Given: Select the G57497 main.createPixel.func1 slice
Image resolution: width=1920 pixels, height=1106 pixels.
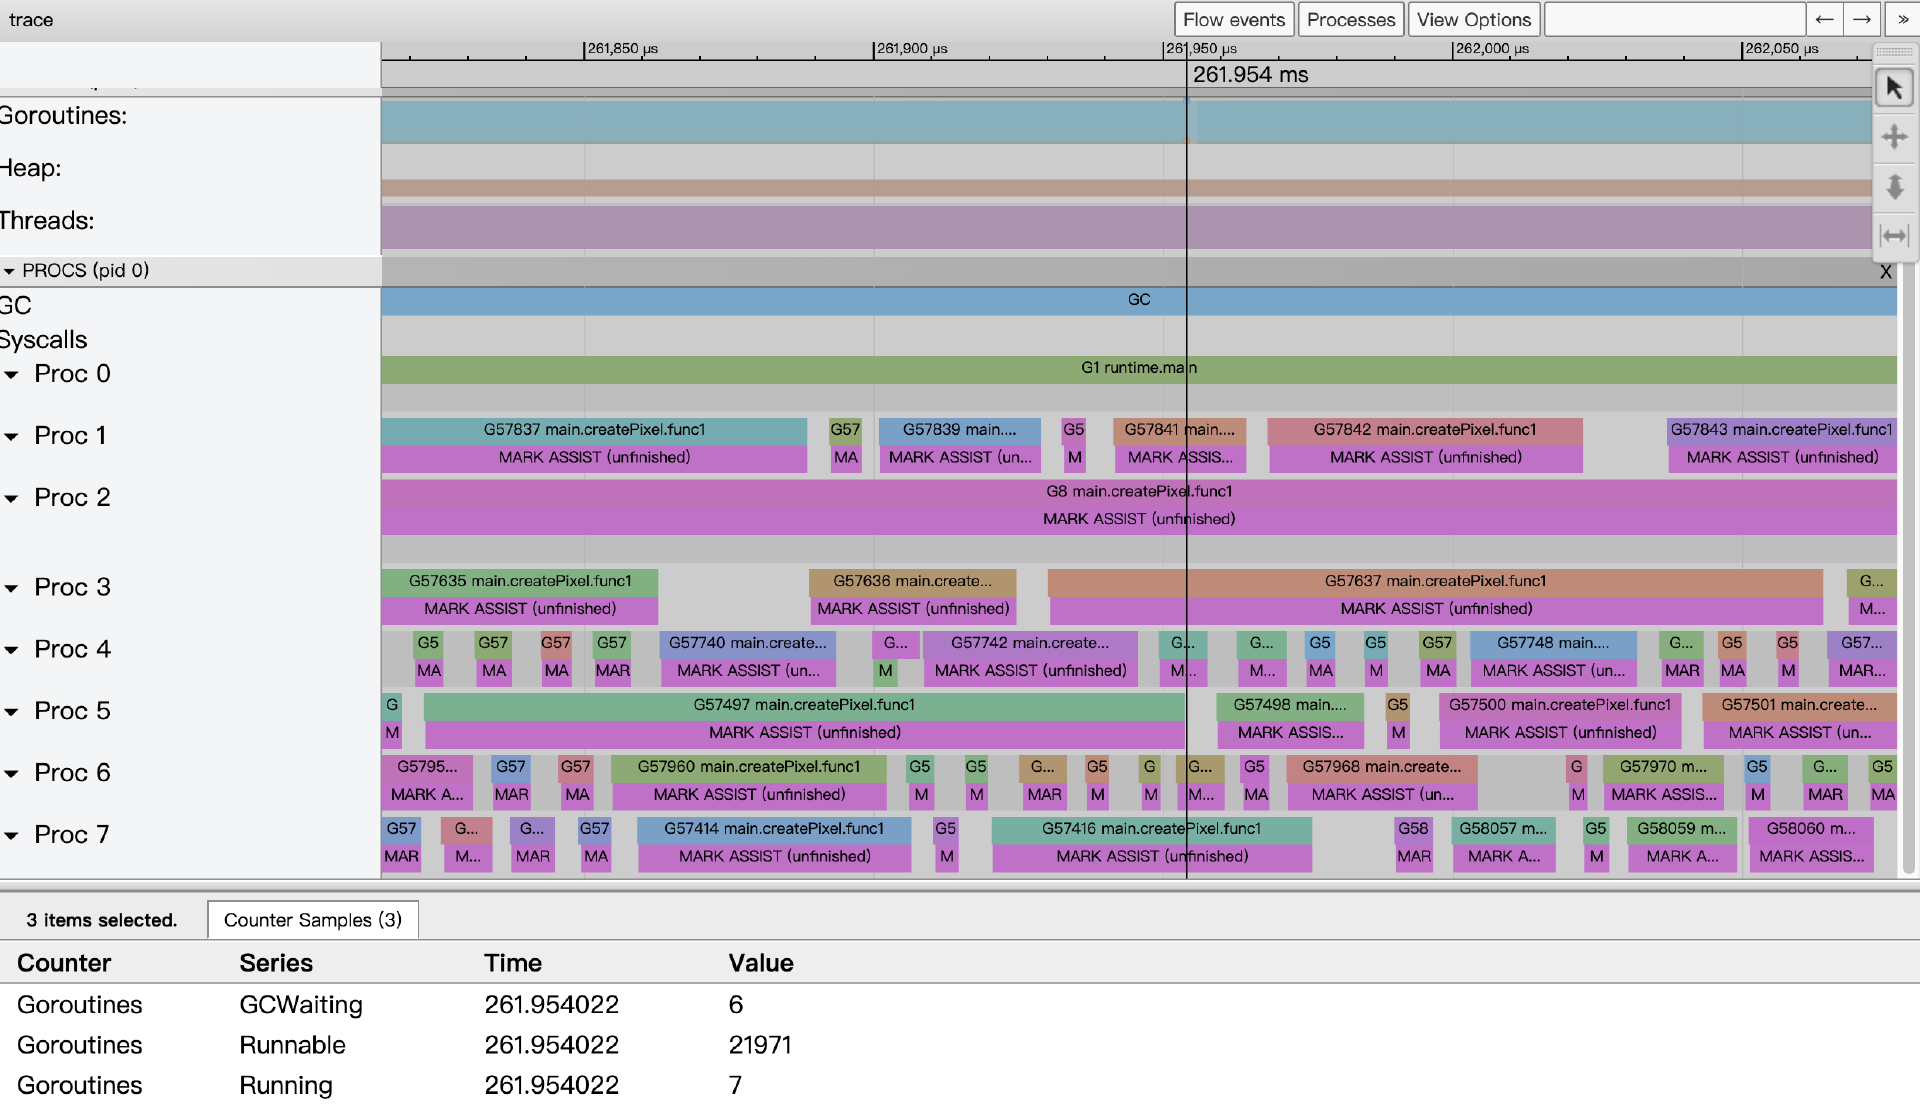Looking at the screenshot, I should pos(803,706).
